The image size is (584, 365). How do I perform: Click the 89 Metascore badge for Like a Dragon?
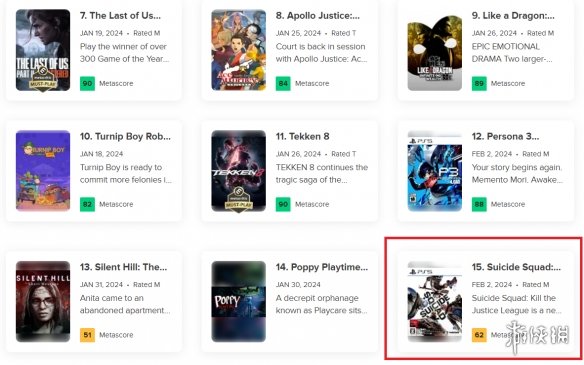click(x=479, y=83)
